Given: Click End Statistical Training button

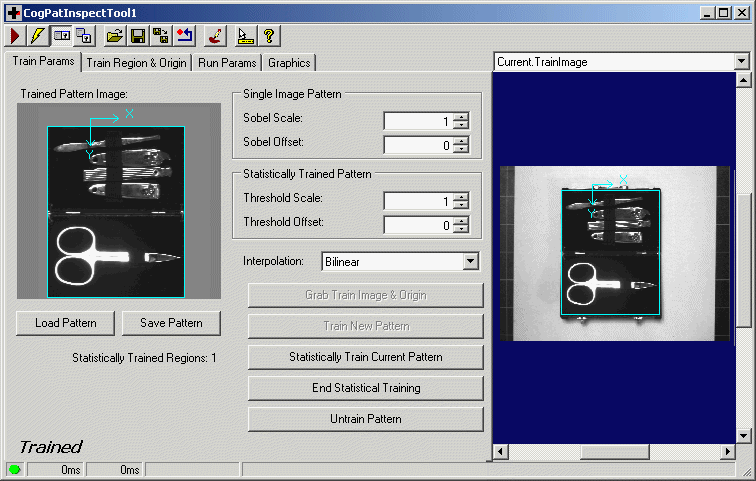Looking at the screenshot, I should tap(365, 388).
